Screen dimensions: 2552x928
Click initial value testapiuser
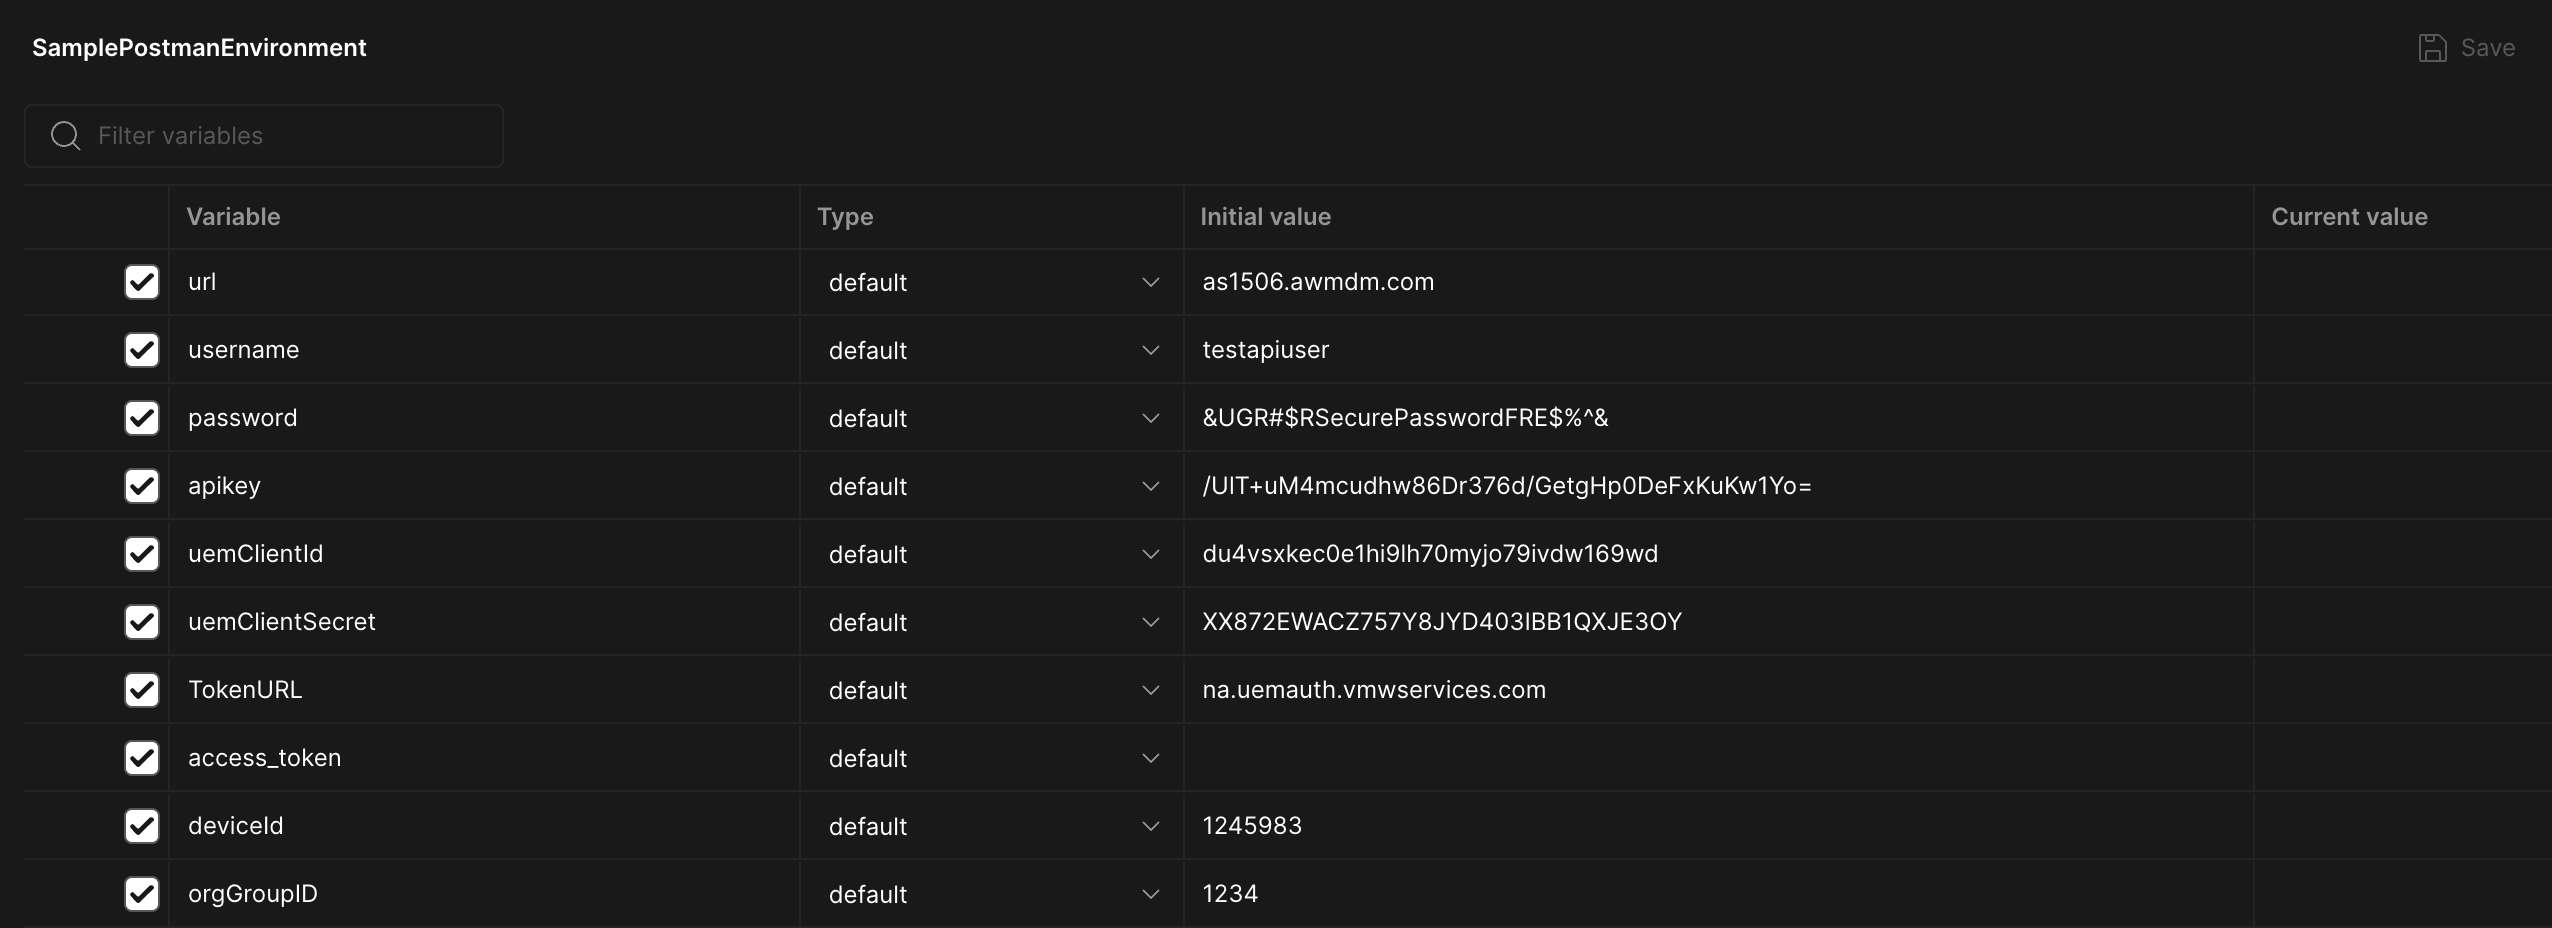pyautogui.click(x=1265, y=350)
